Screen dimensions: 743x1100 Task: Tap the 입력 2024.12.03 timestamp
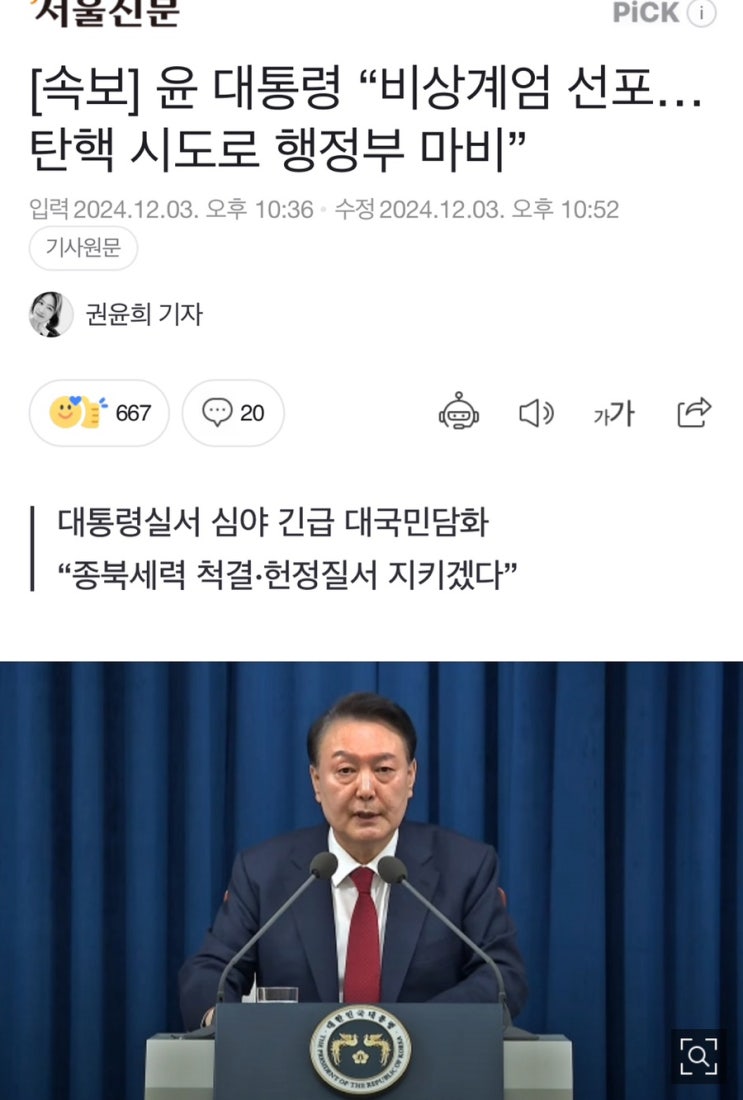coord(171,210)
